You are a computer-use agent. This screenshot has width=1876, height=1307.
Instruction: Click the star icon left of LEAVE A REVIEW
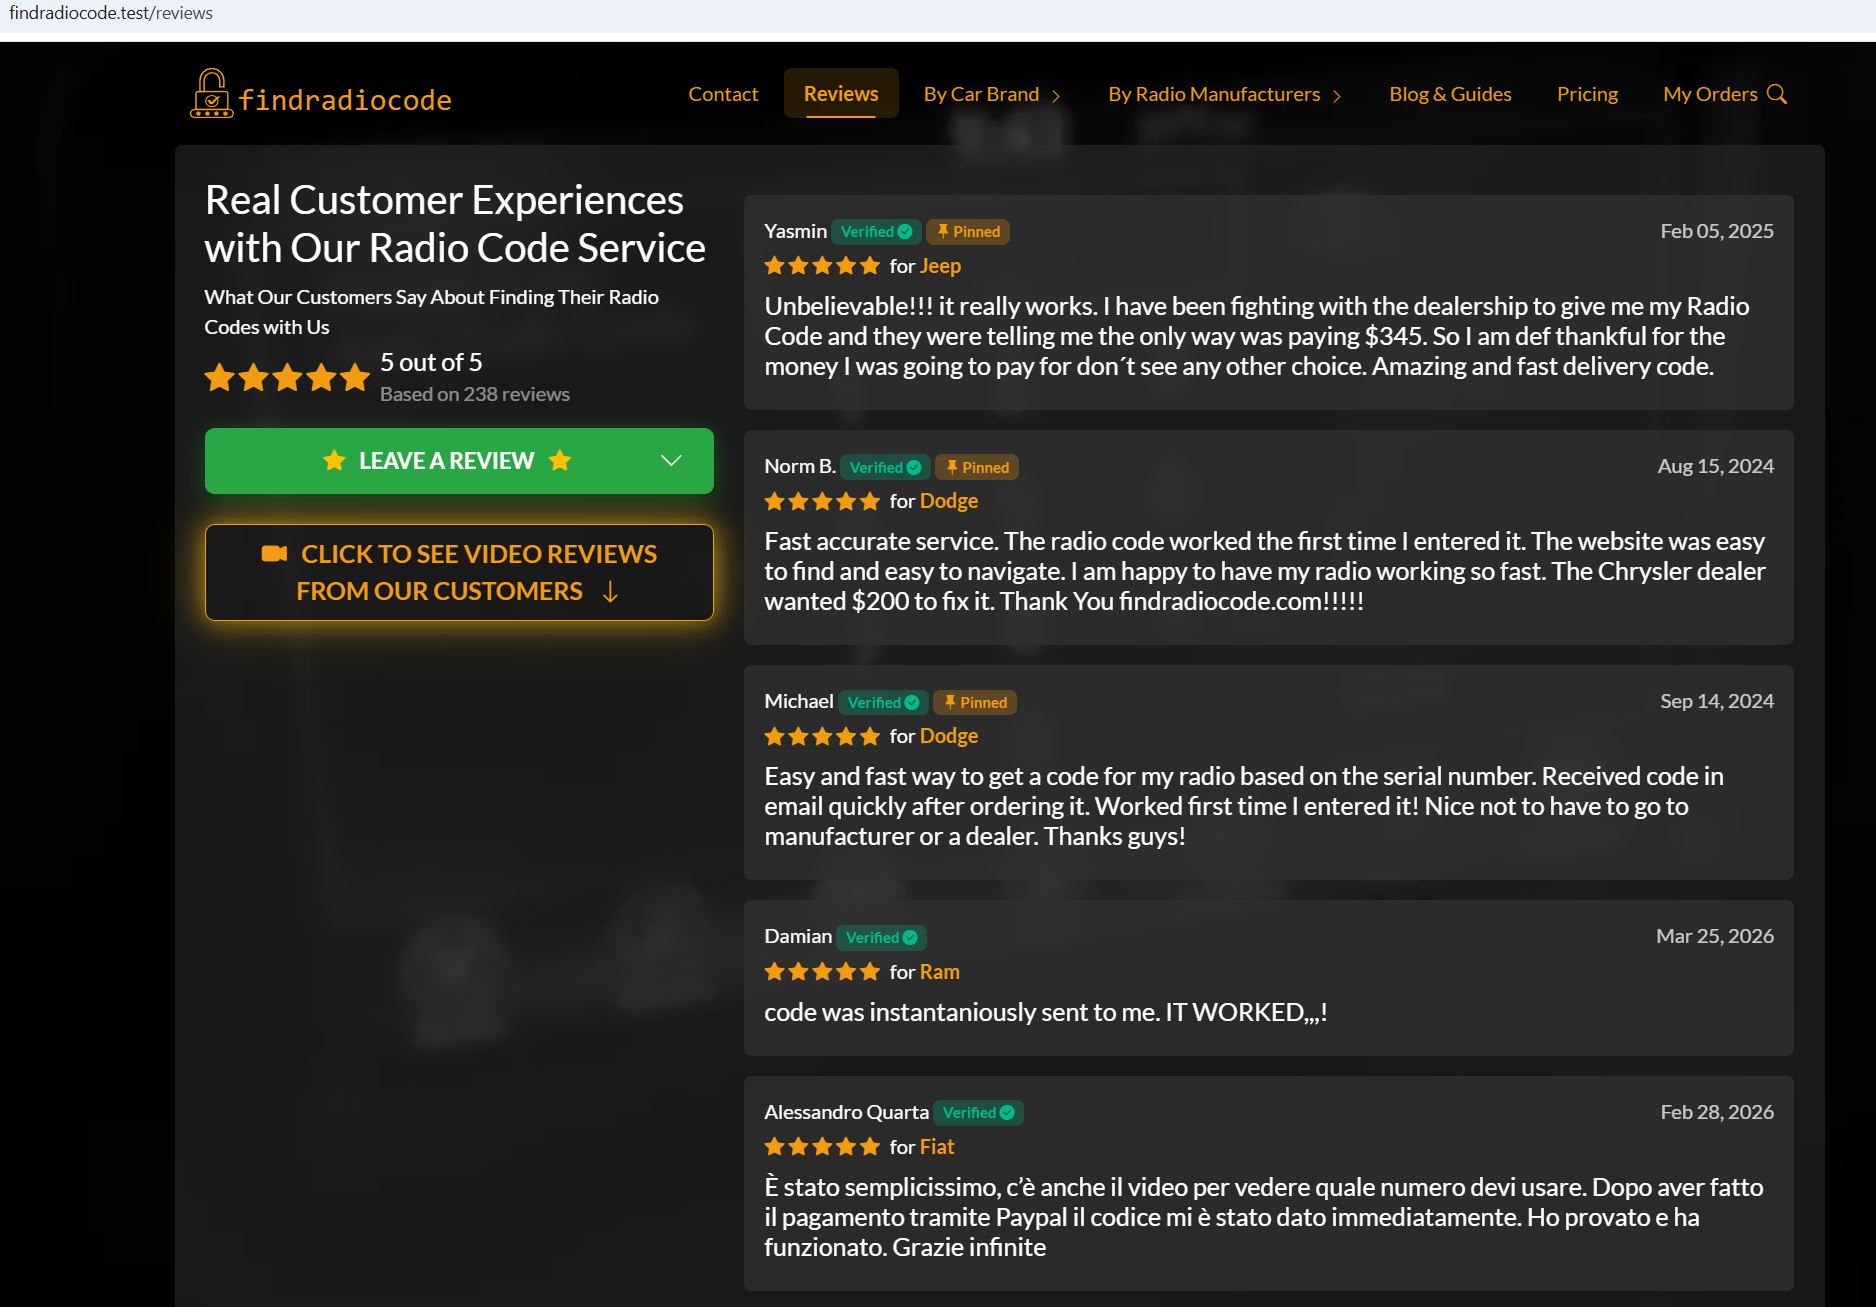pos(333,460)
